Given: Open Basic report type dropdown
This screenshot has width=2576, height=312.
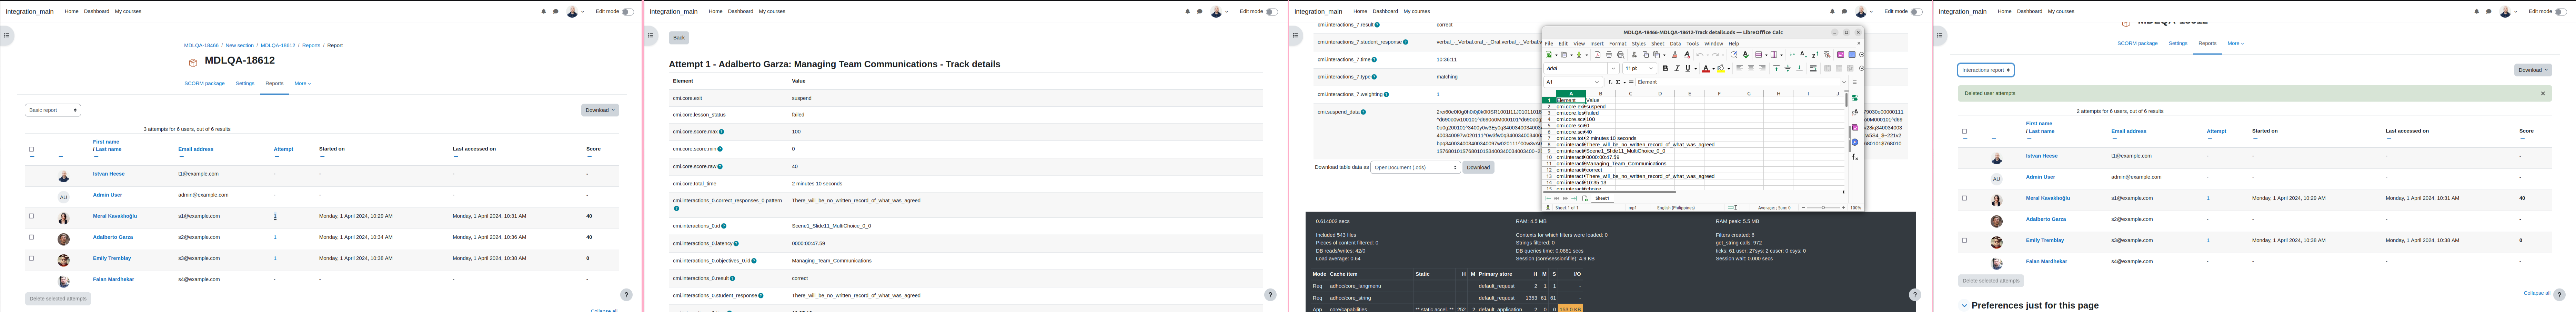Looking at the screenshot, I should click(x=53, y=110).
